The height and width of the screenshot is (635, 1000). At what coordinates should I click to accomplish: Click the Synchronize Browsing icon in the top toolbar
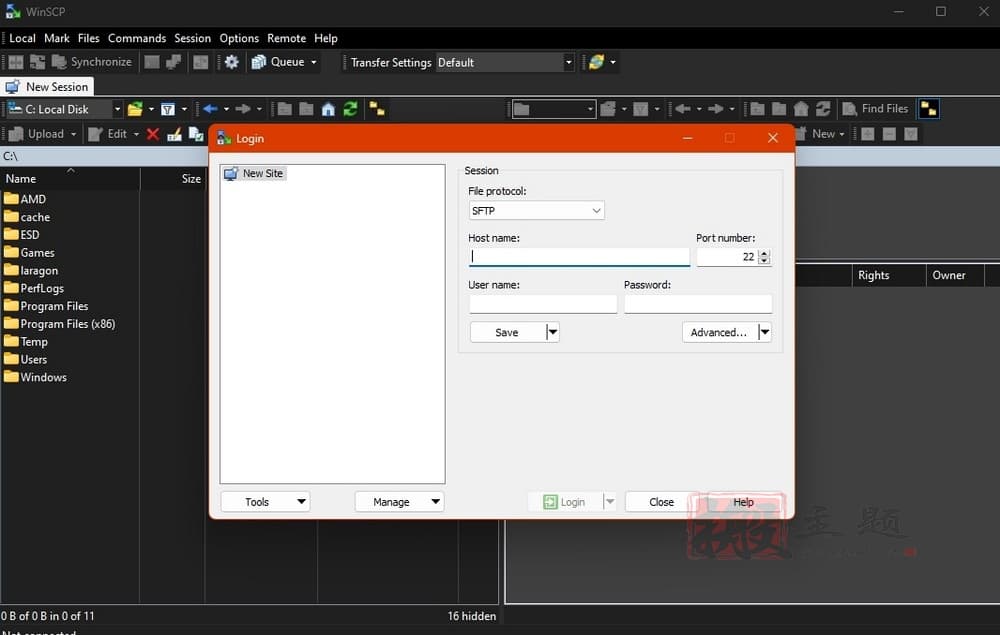pos(38,62)
